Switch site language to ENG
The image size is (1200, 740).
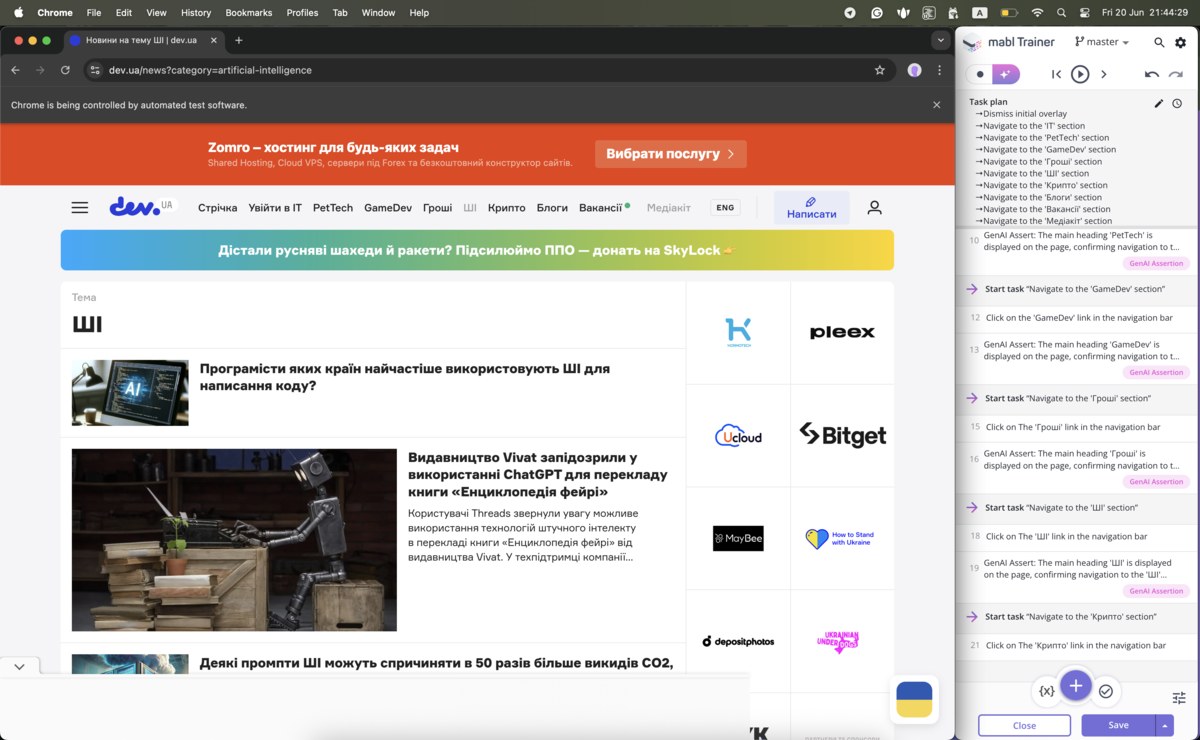[725, 208]
